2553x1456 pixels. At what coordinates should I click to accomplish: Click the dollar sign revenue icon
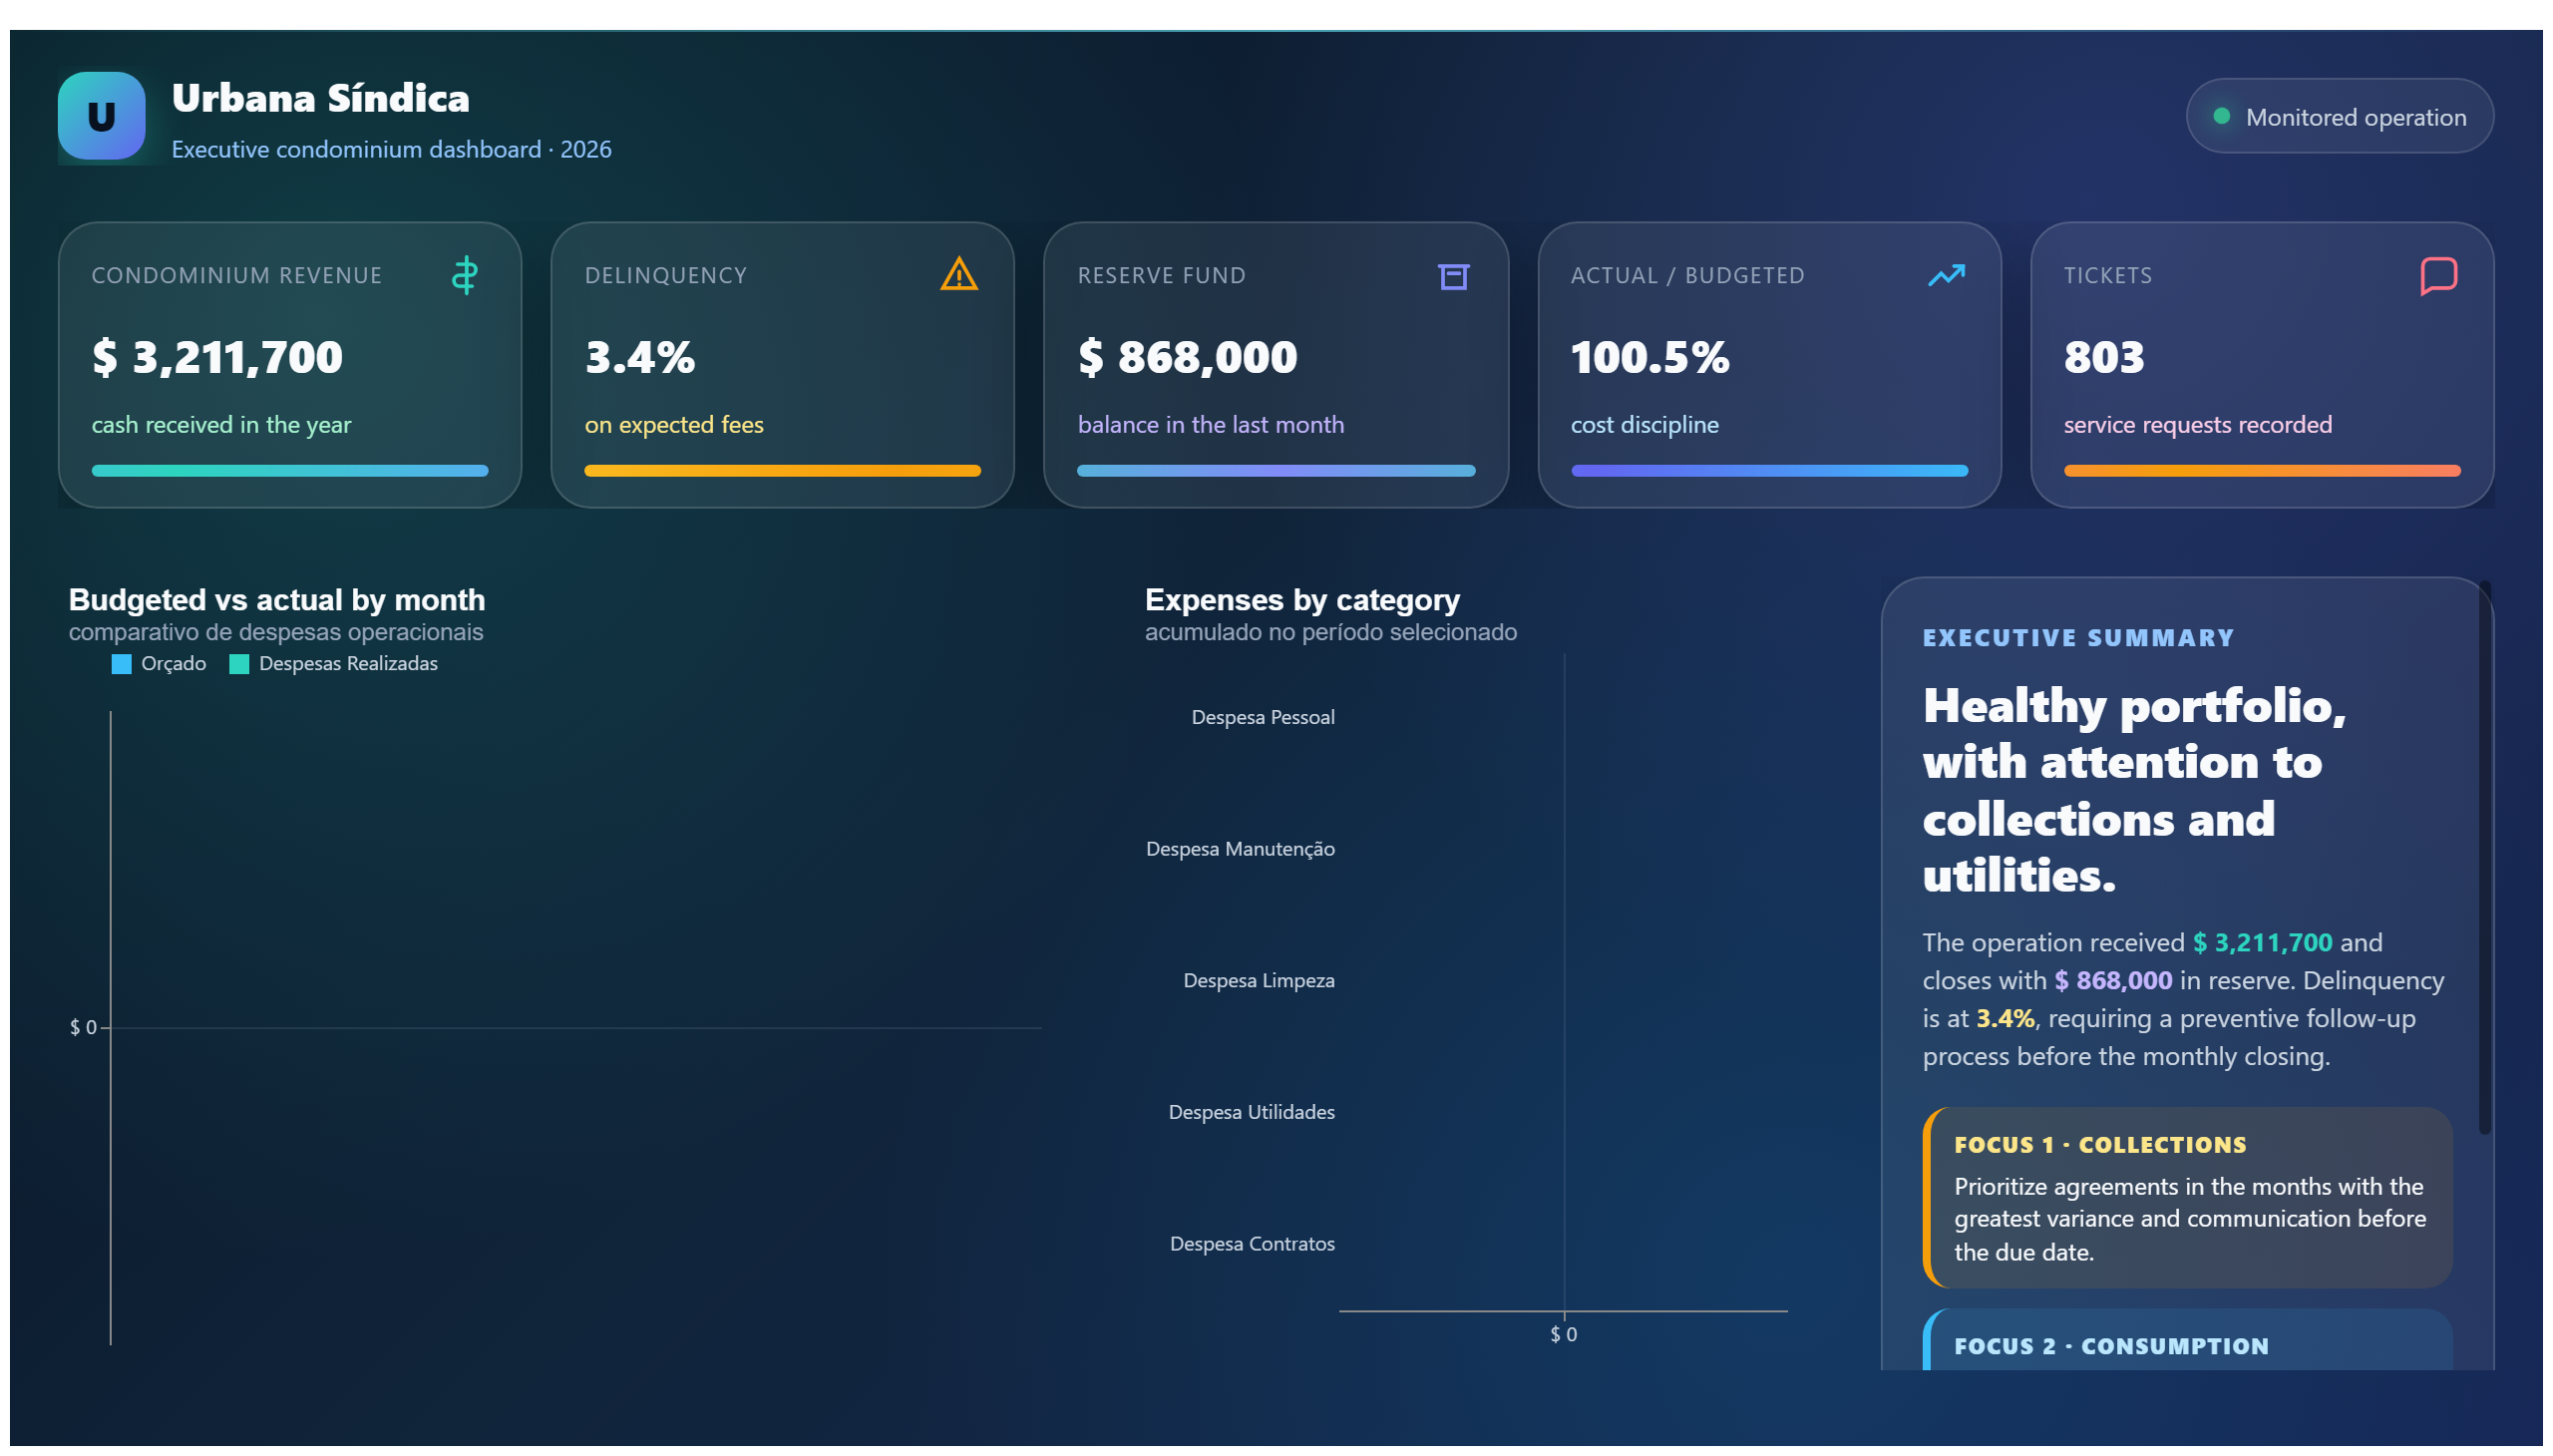point(464,275)
